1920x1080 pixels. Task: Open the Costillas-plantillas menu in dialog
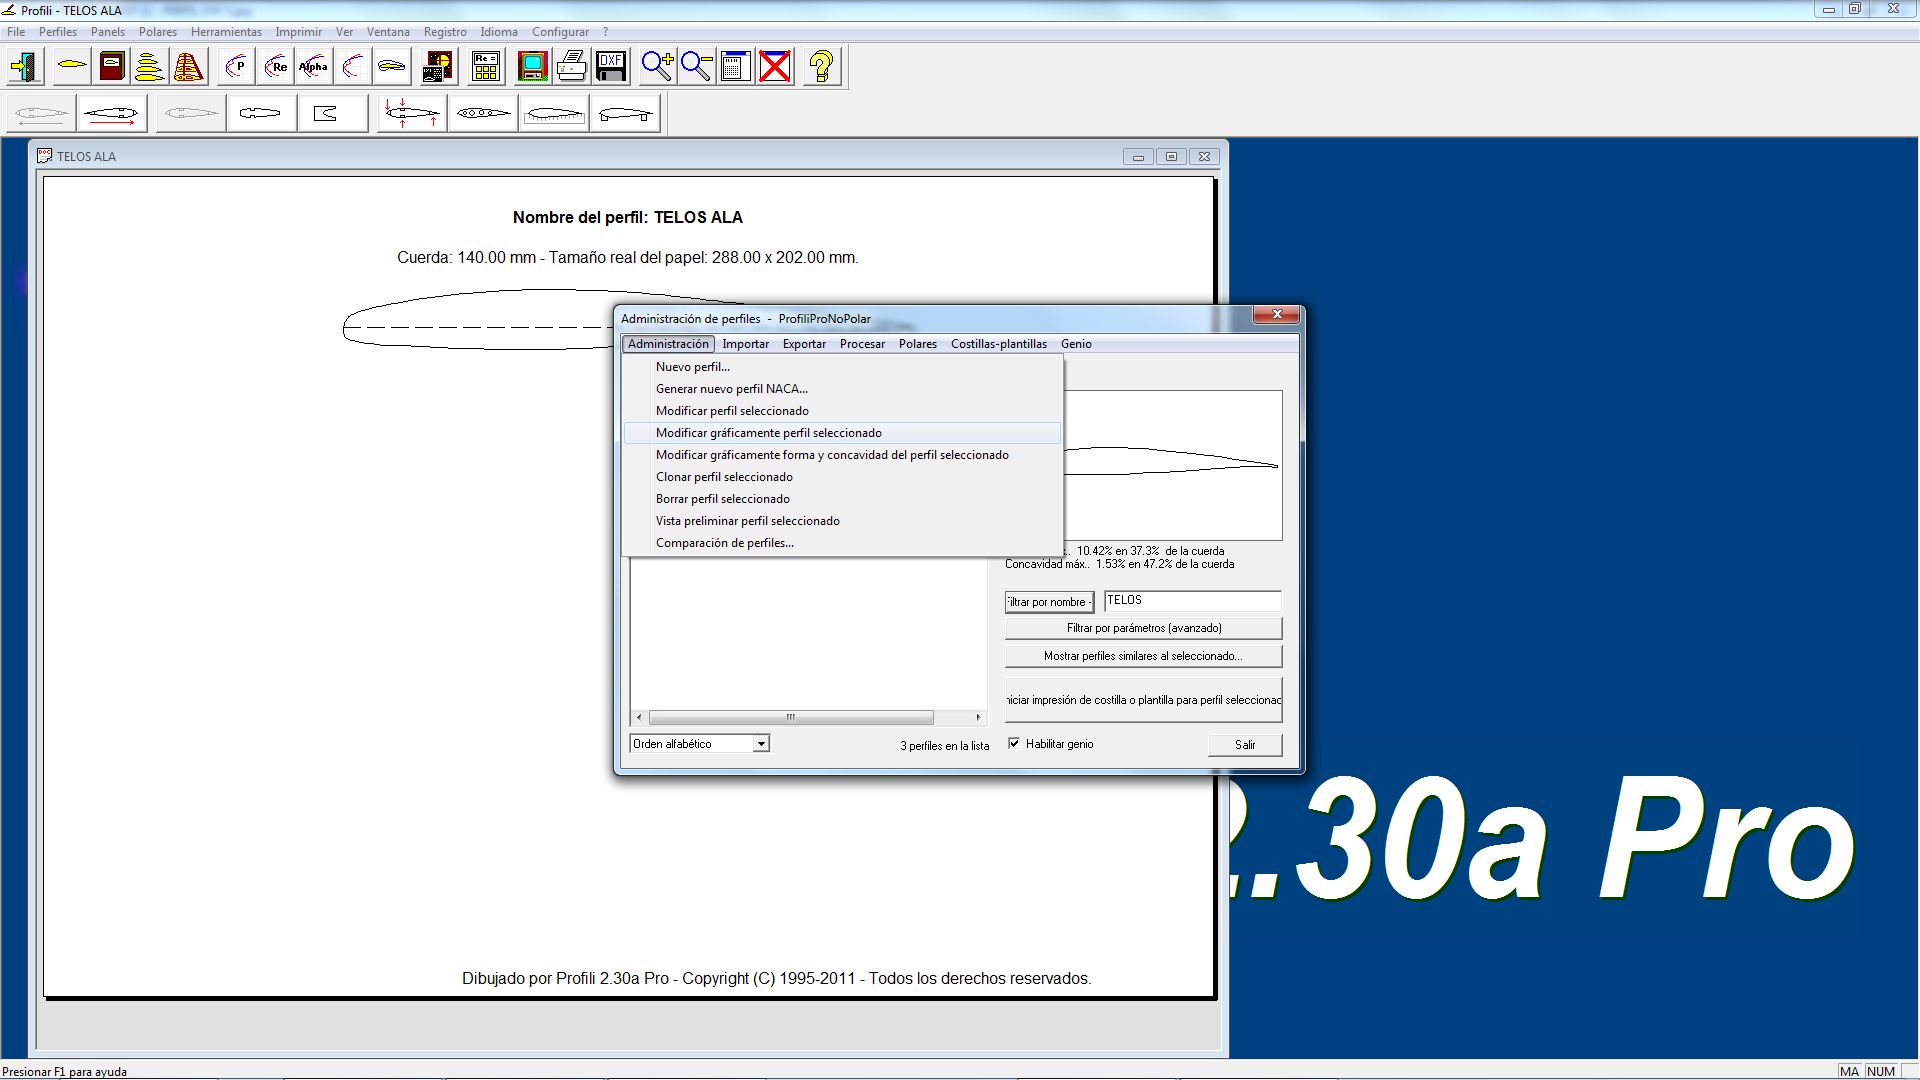pyautogui.click(x=998, y=344)
